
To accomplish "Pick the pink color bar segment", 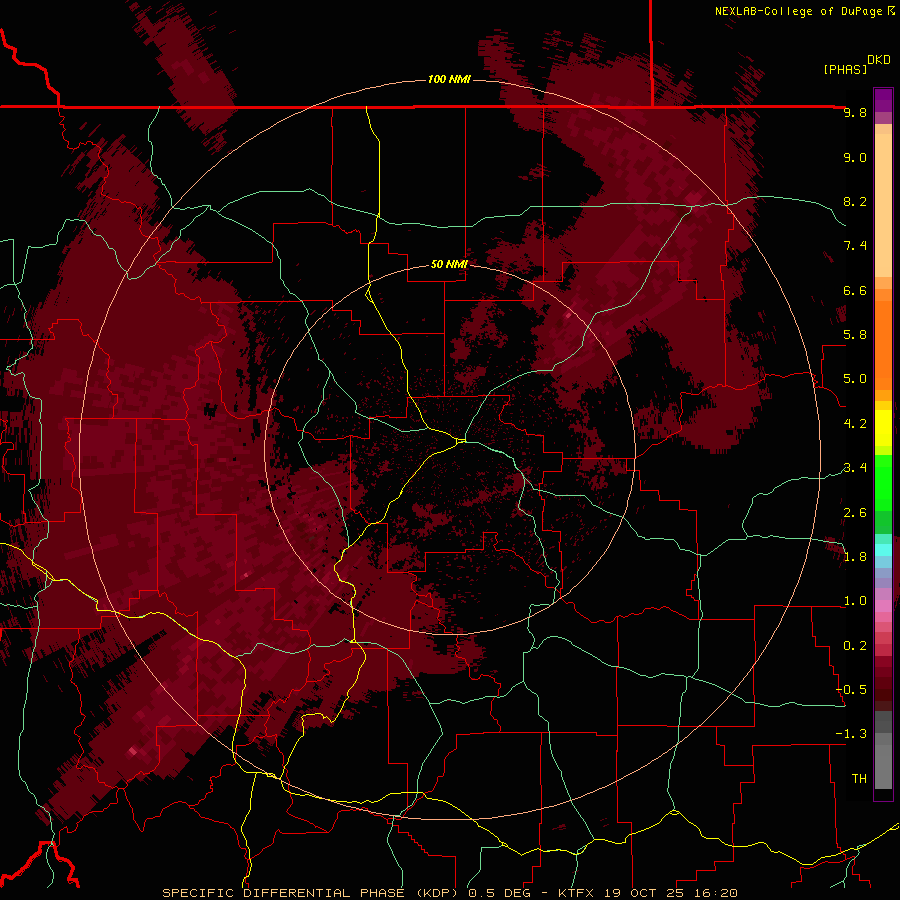I will 883,606.
